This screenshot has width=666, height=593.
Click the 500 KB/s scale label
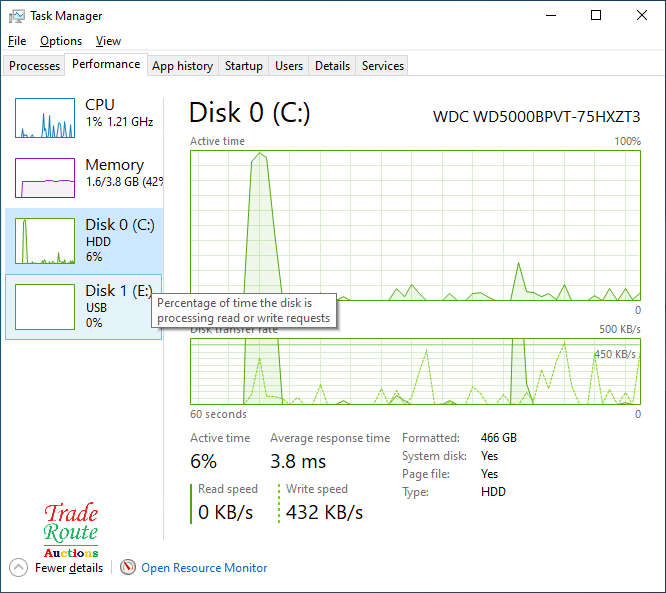pyautogui.click(x=620, y=329)
